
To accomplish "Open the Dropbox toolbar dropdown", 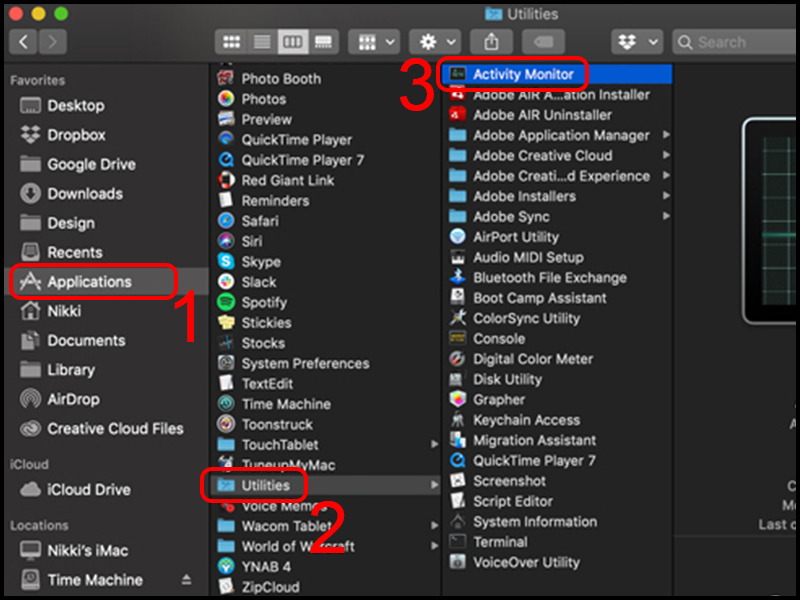I will pos(637,42).
